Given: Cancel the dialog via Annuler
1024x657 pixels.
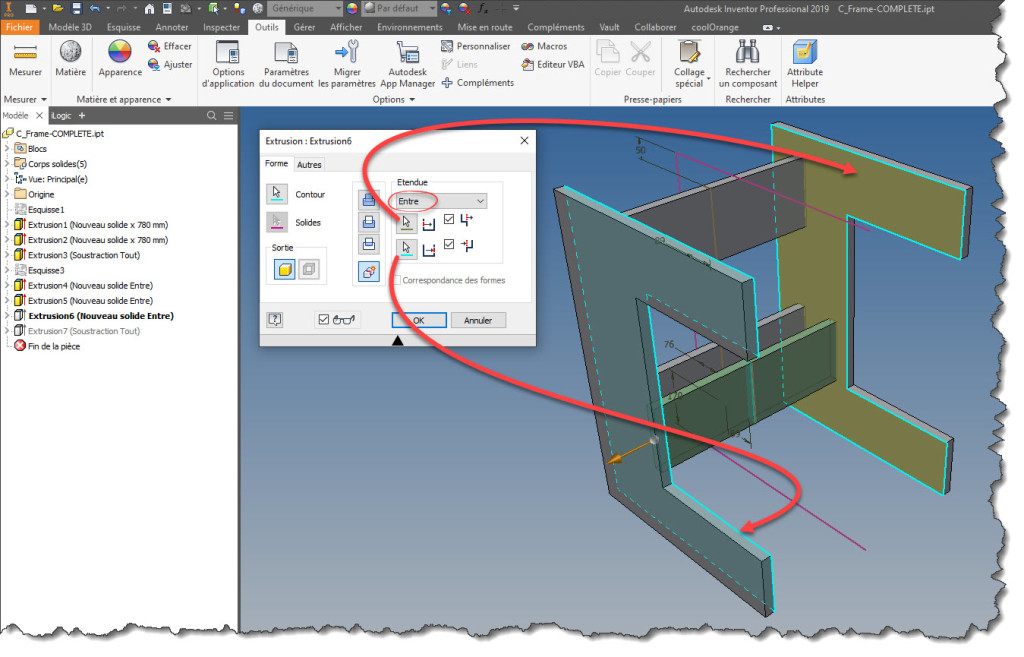Looking at the screenshot, I should pyautogui.click(x=478, y=320).
